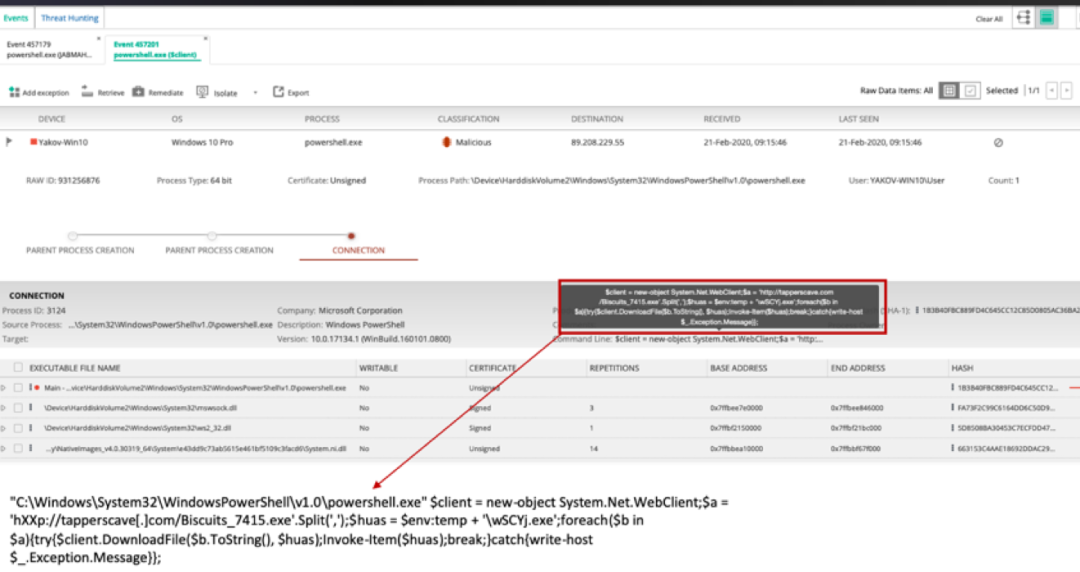Click the REPETITIONS column header

click(614, 368)
